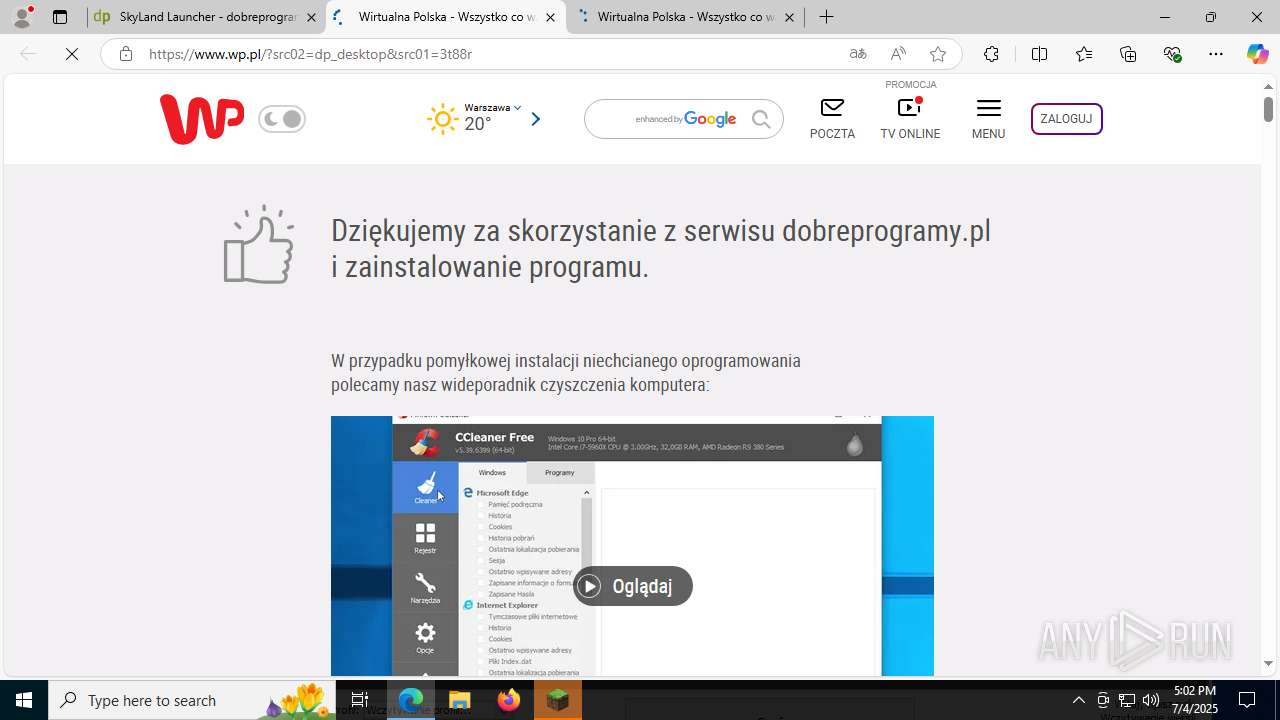
Task: Stop loading the page
Action: coord(72,54)
